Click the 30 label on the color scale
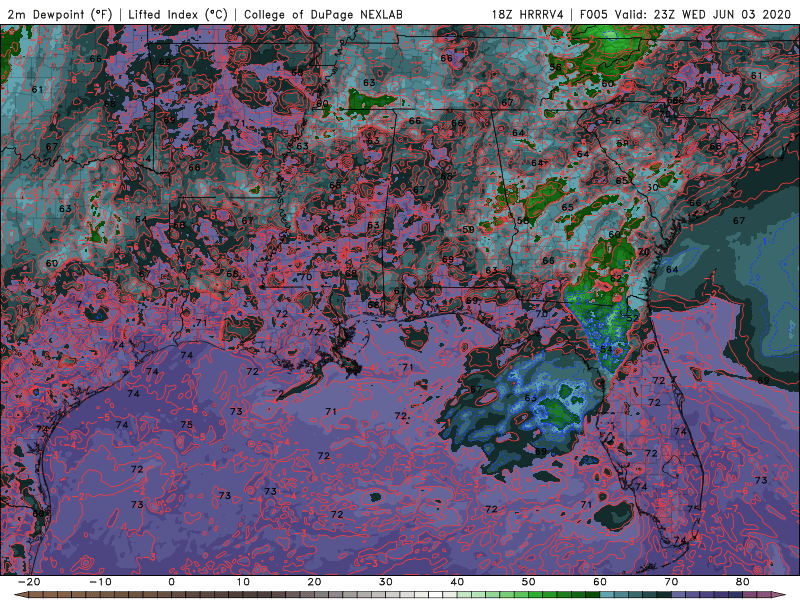Image resolution: width=800 pixels, height=600 pixels. click(x=386, y=582)
